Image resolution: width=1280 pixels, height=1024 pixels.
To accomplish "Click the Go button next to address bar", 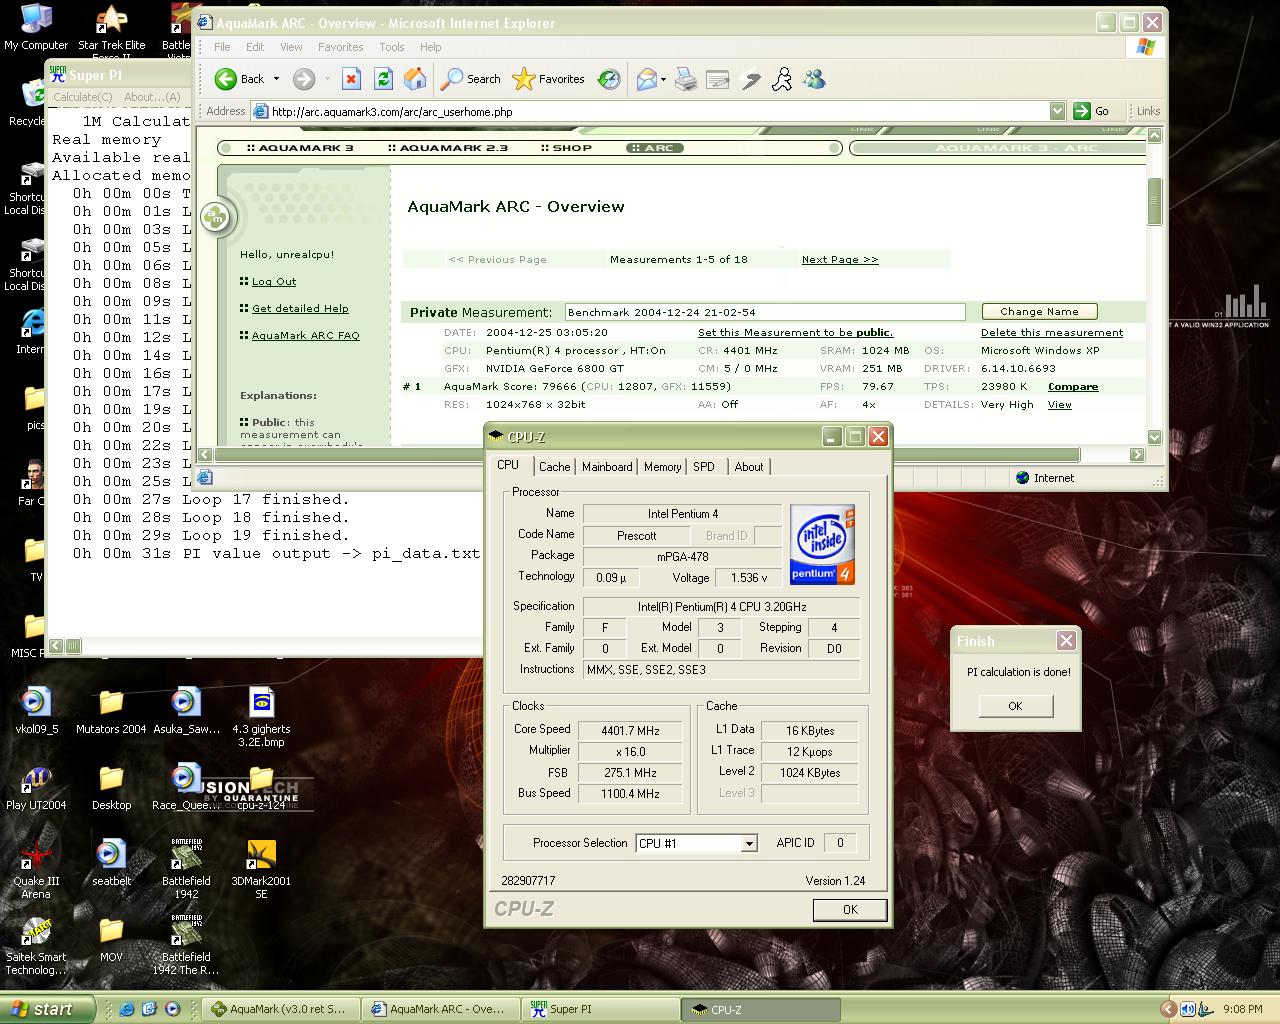I will (x=1092, y=111).
